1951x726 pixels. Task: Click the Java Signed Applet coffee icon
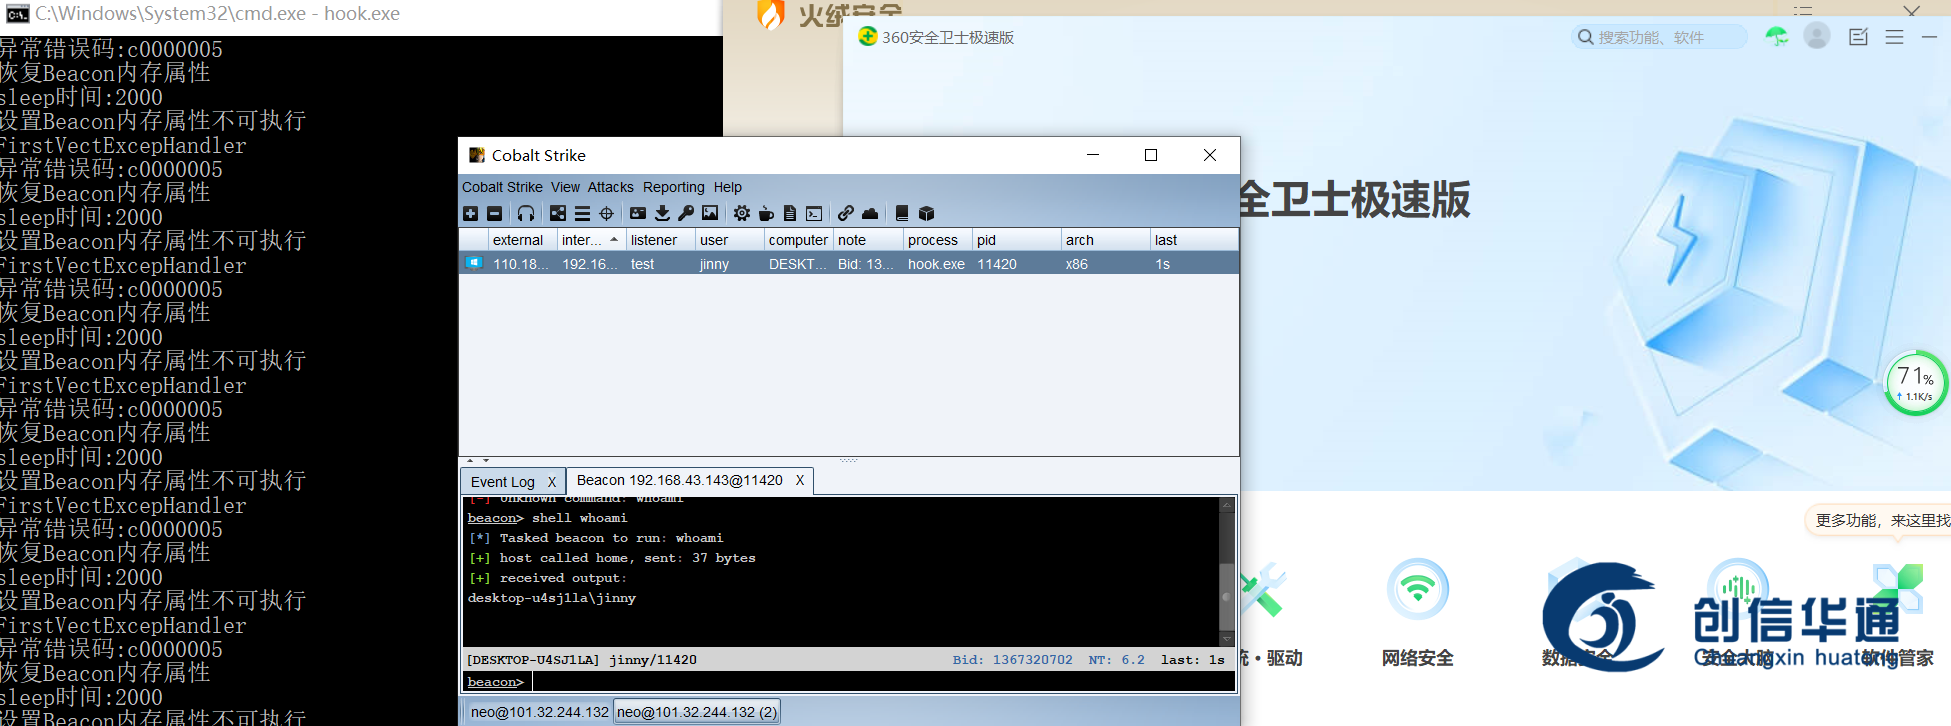(x=766, y=213)
